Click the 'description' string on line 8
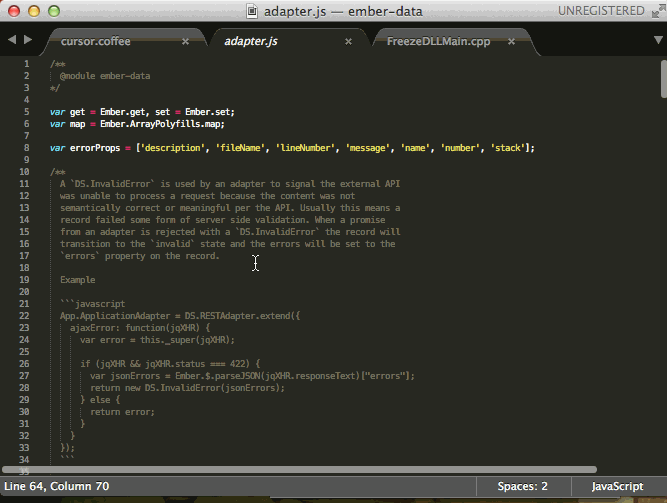Image resolution: width=667 pixels, height=503 pixels. 173,148
